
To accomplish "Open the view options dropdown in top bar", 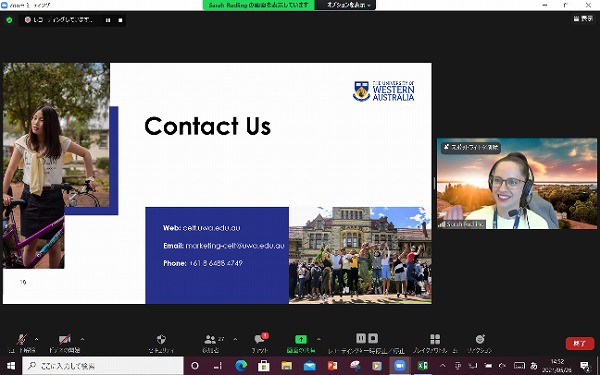I will [349, 5].
